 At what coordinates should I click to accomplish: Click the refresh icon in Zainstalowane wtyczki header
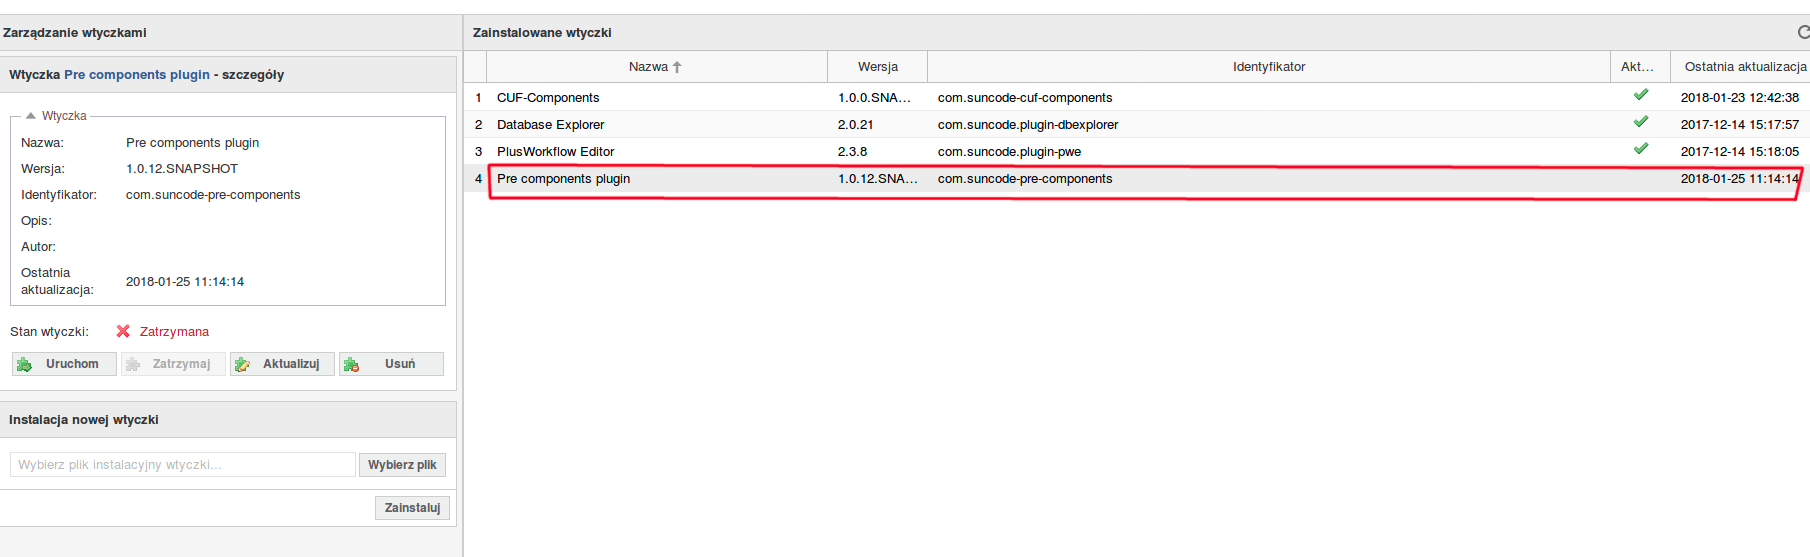(1803, 32)
